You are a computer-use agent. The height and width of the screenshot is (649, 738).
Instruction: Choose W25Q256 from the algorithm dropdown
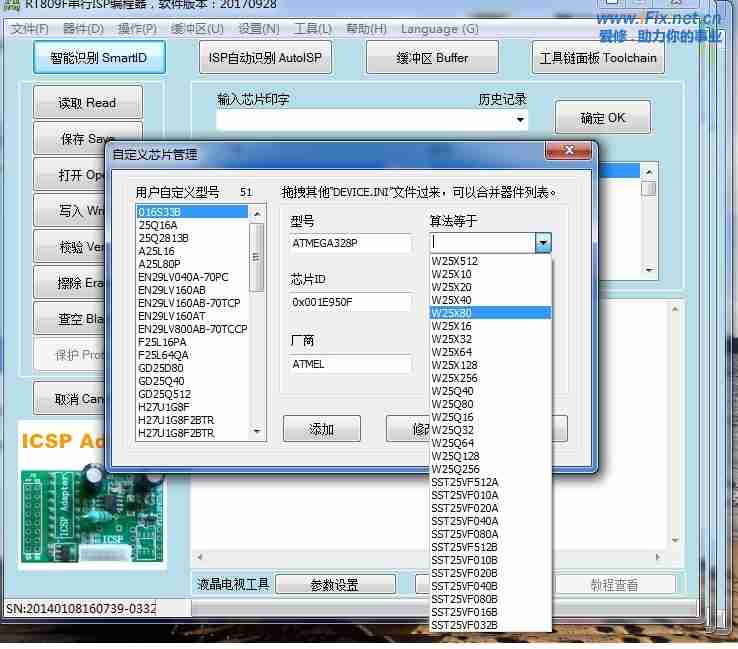point(490,469)
